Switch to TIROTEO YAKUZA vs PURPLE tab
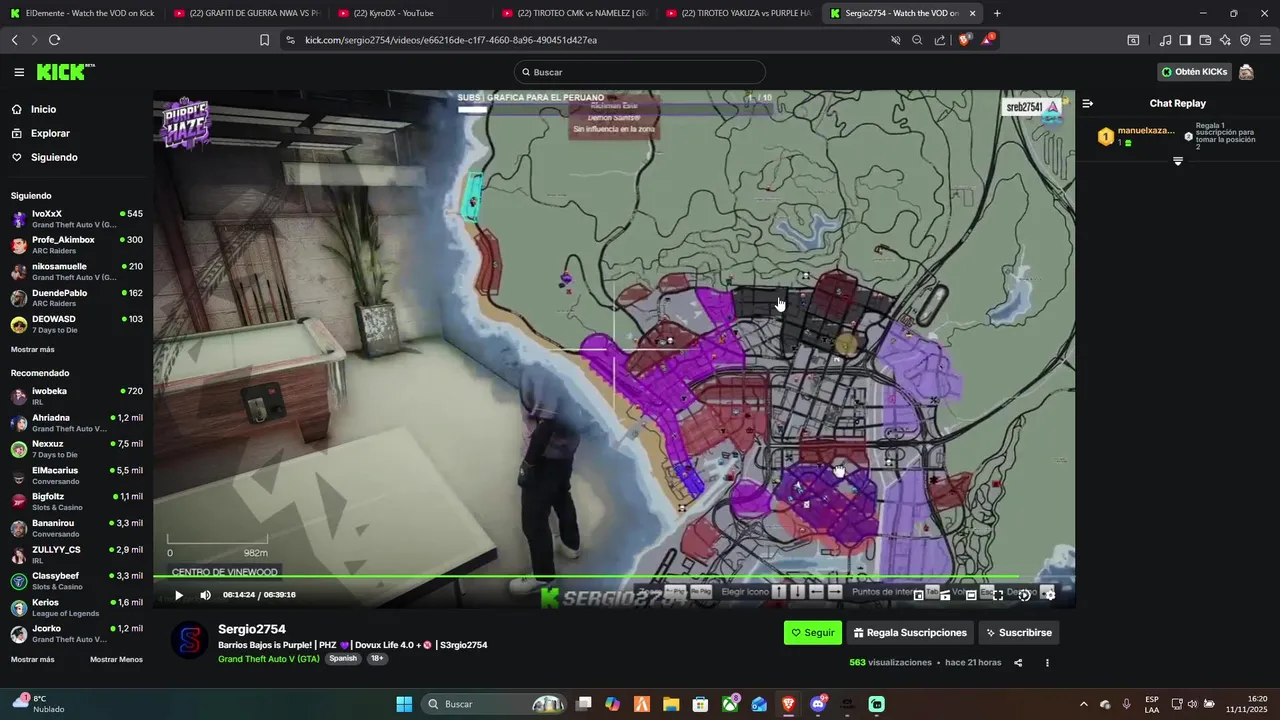Viewport: 1280px width, 720px height. 739,13
